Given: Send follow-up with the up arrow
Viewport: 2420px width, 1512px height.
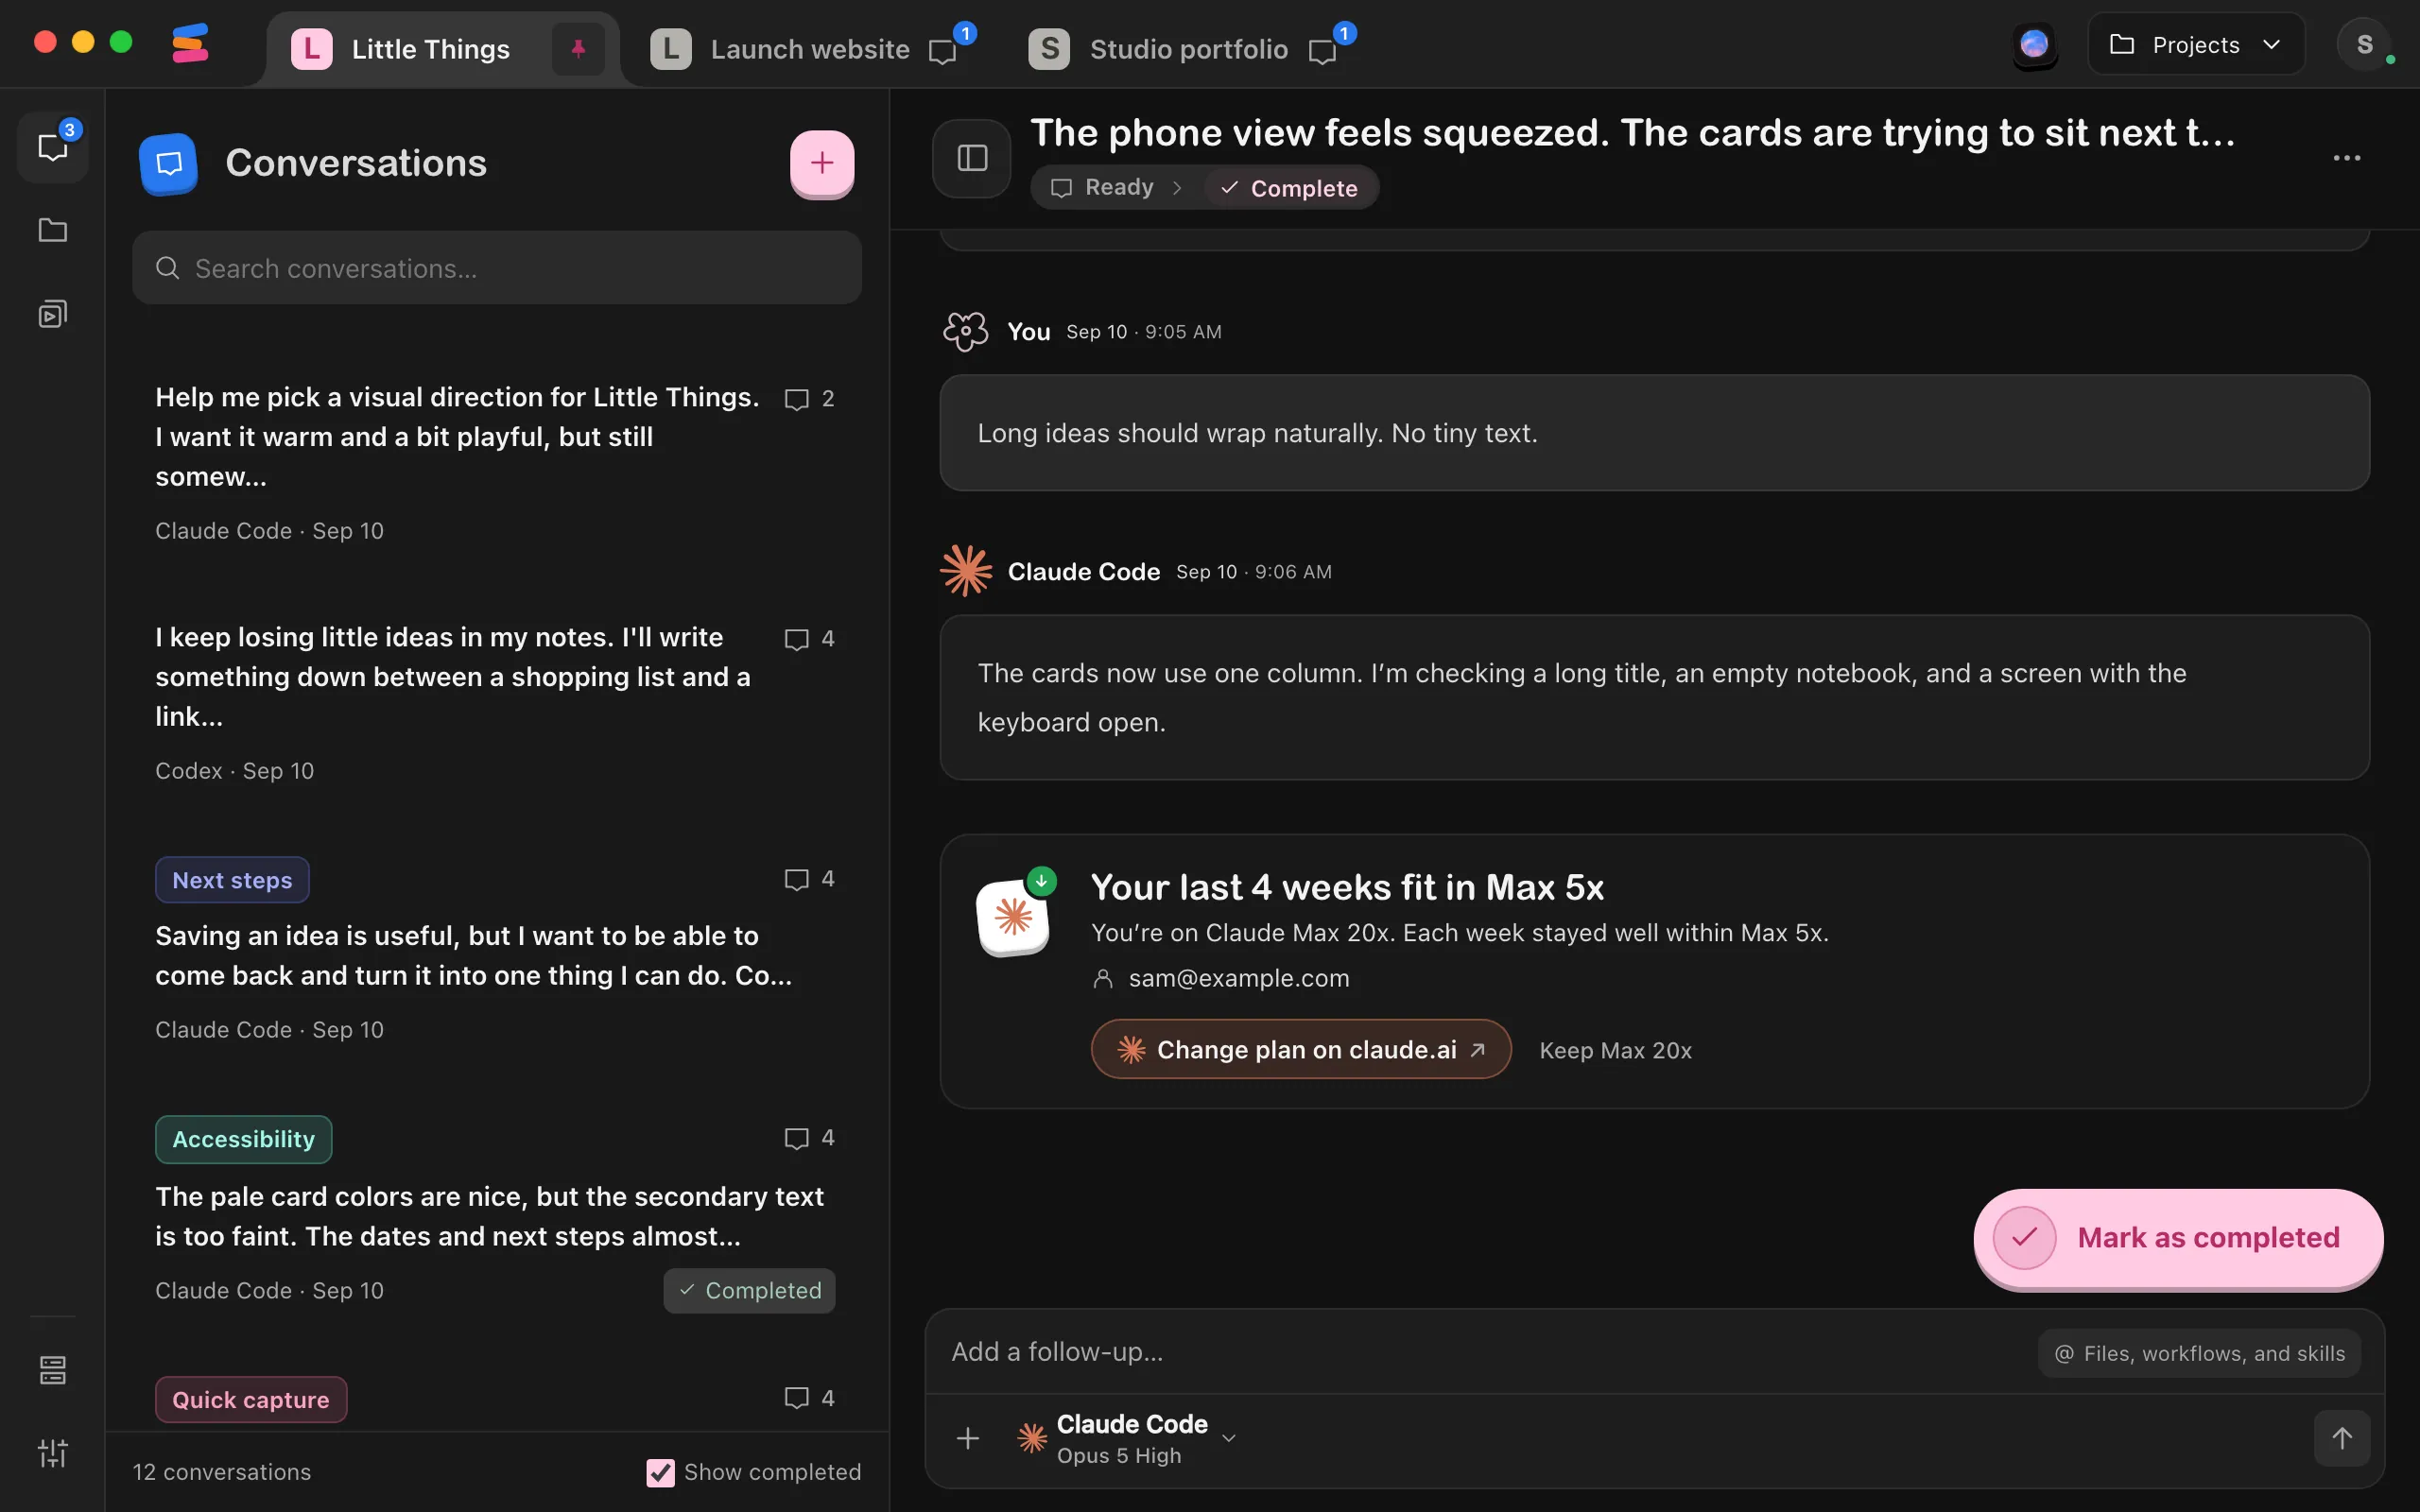Looking at the screenshot, I should (2342, 1438).
